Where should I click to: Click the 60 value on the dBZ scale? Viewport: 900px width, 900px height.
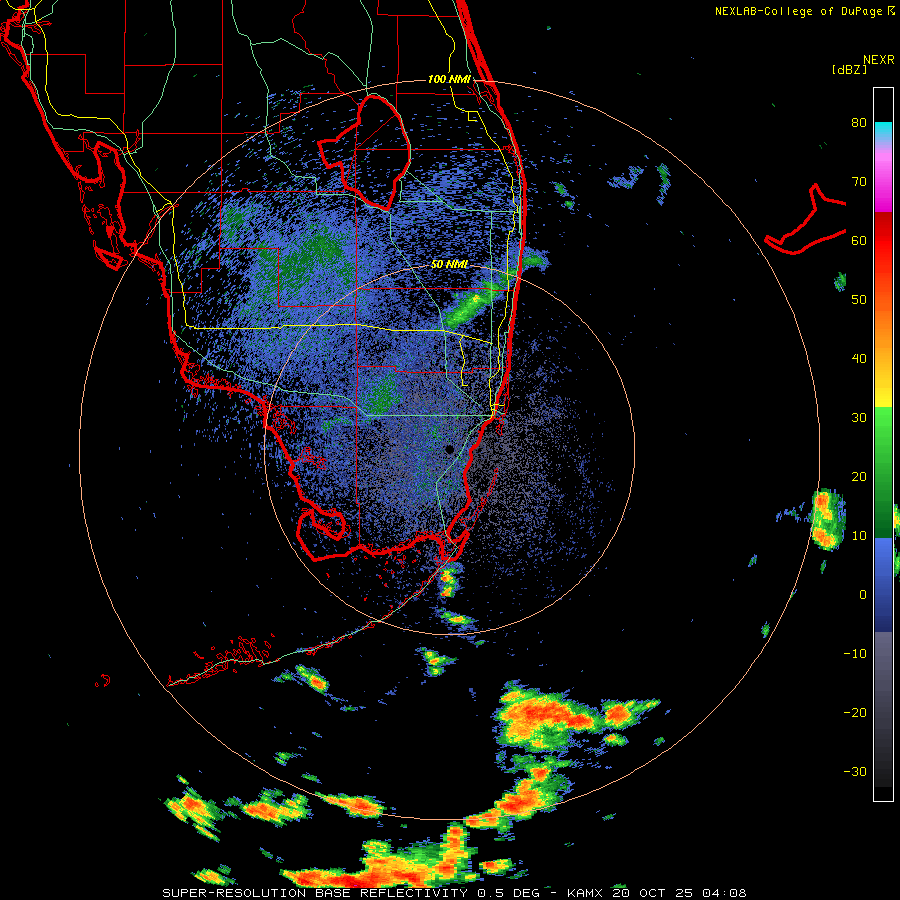pos(859,241)
